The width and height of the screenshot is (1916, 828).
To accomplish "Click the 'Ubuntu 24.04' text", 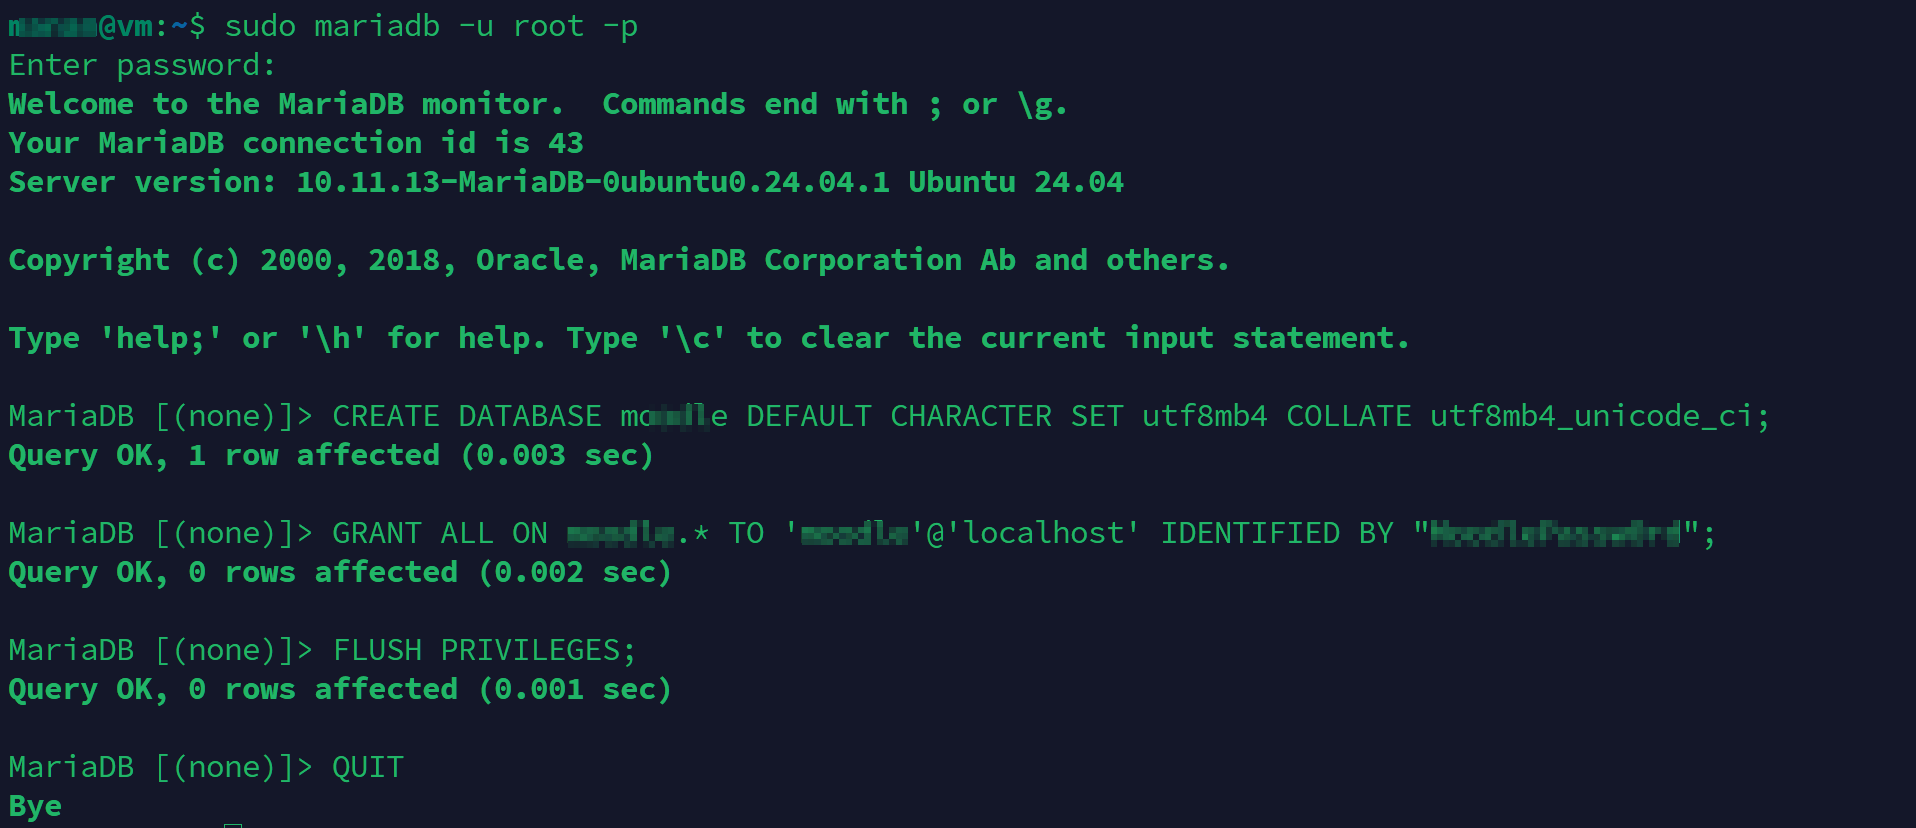I will (x=1015, y=182).
